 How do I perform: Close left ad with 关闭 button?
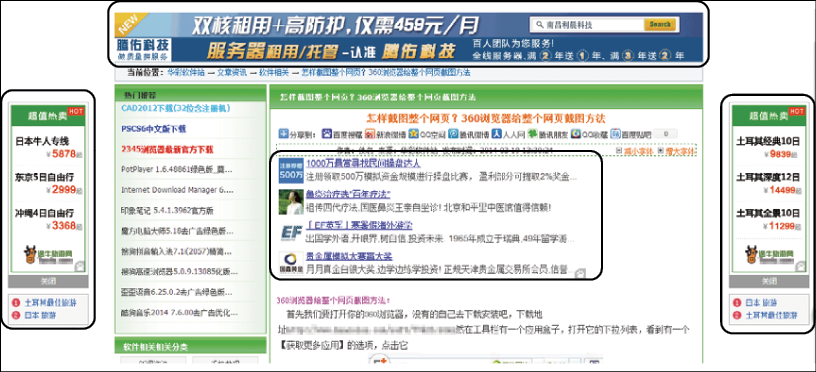(x=48, y=281)
